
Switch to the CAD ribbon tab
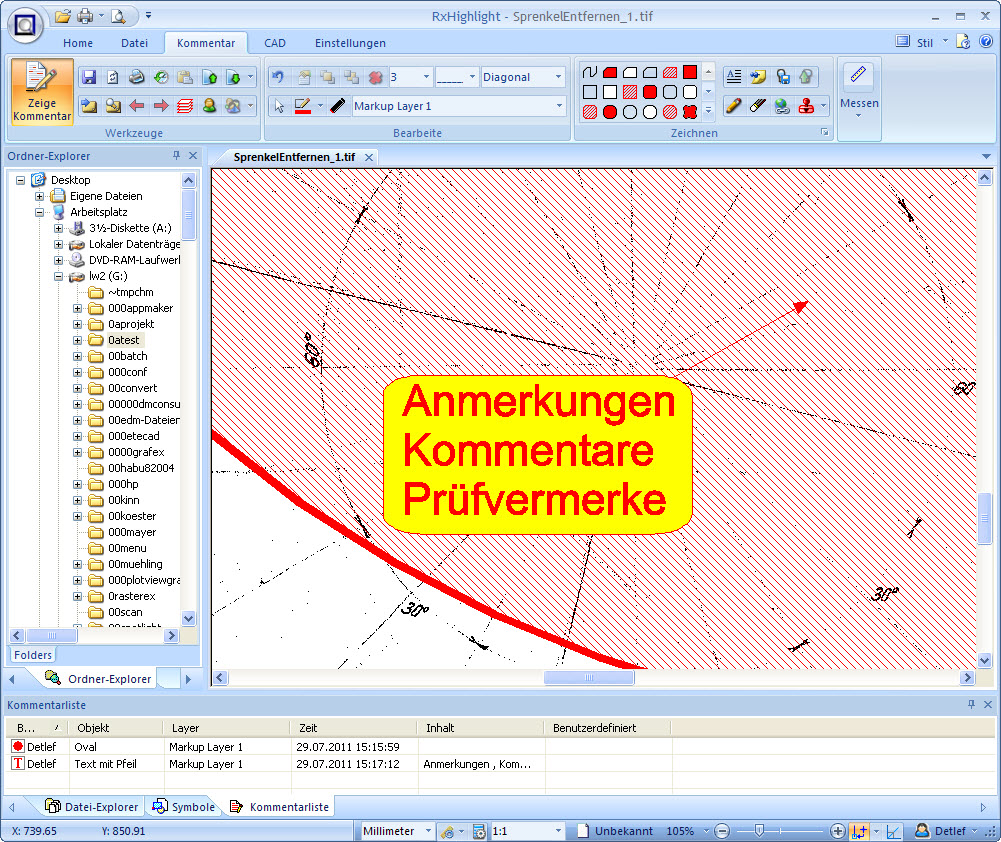(x=275, y=43)
